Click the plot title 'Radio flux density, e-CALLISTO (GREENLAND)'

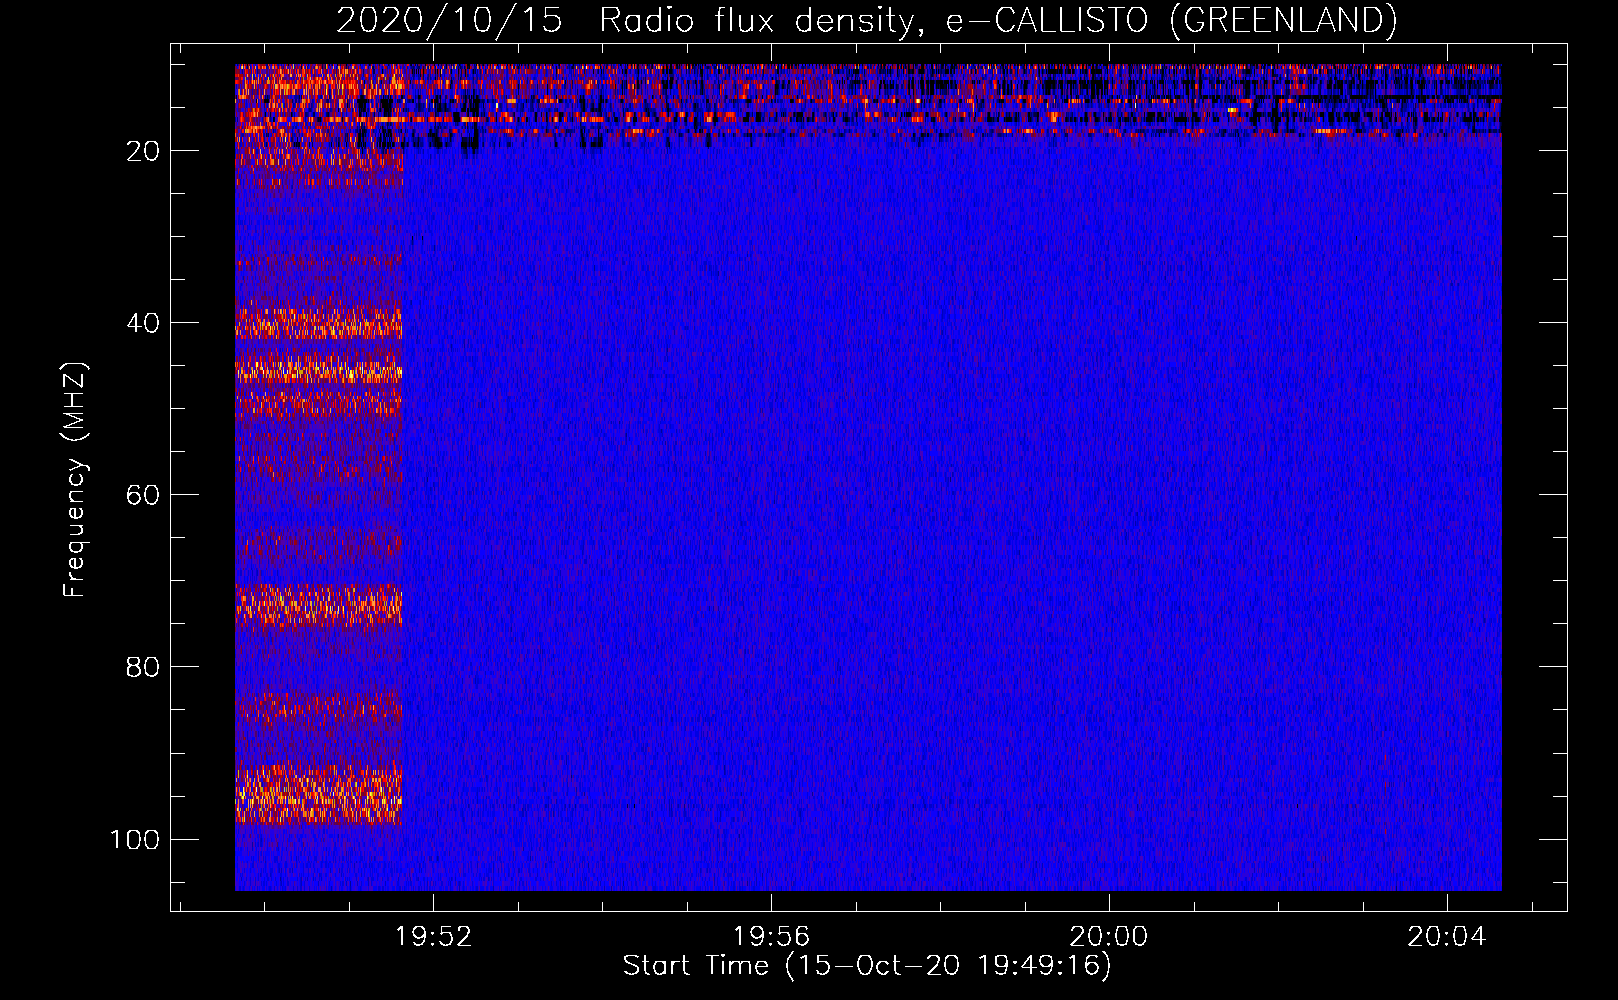[998, 20]
